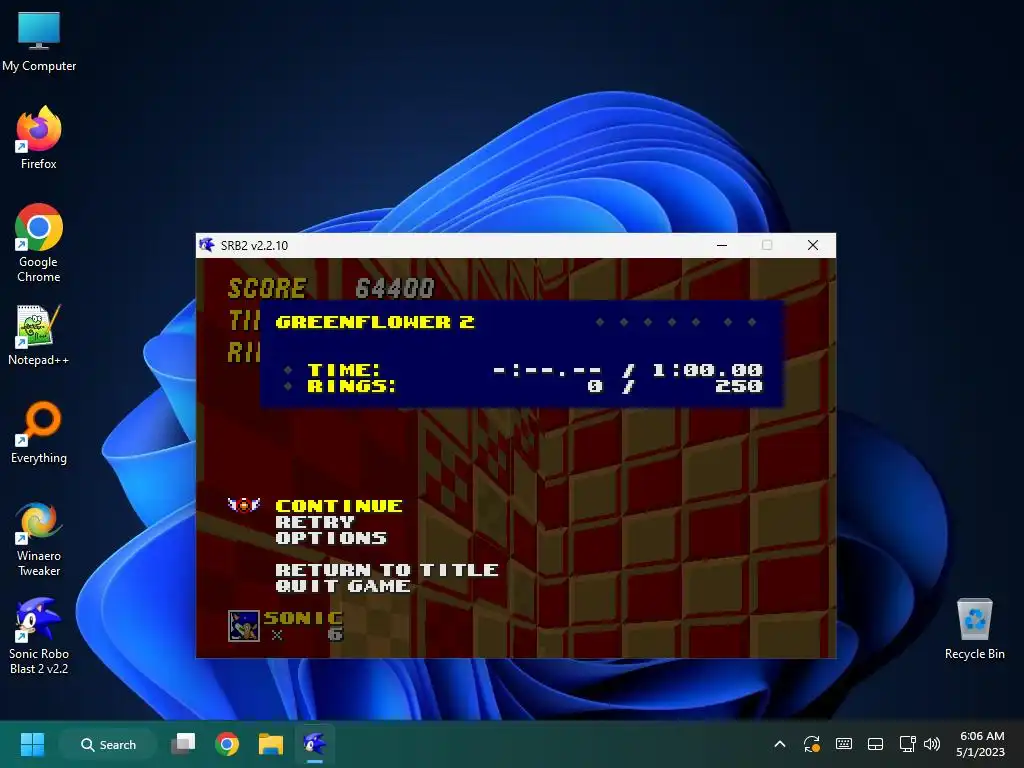Click the RINGS record label
Screen dimensions: 1024x768
point(351,386)
